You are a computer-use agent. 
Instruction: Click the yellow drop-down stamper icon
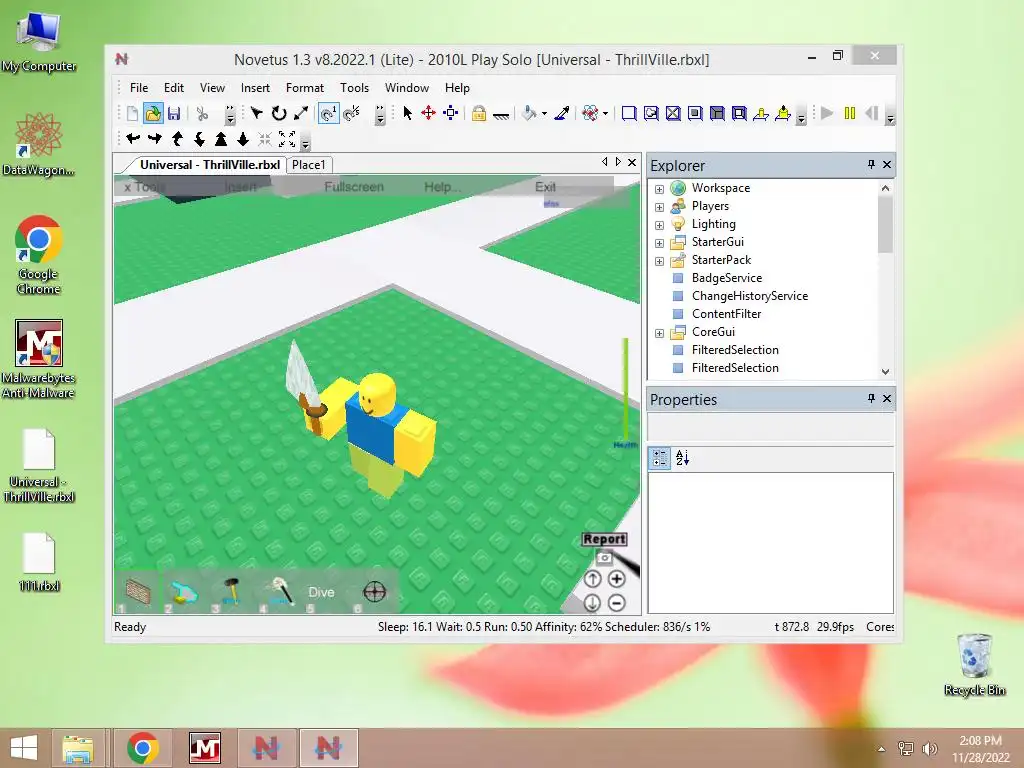pyautogui.click(x=782, y=114)
